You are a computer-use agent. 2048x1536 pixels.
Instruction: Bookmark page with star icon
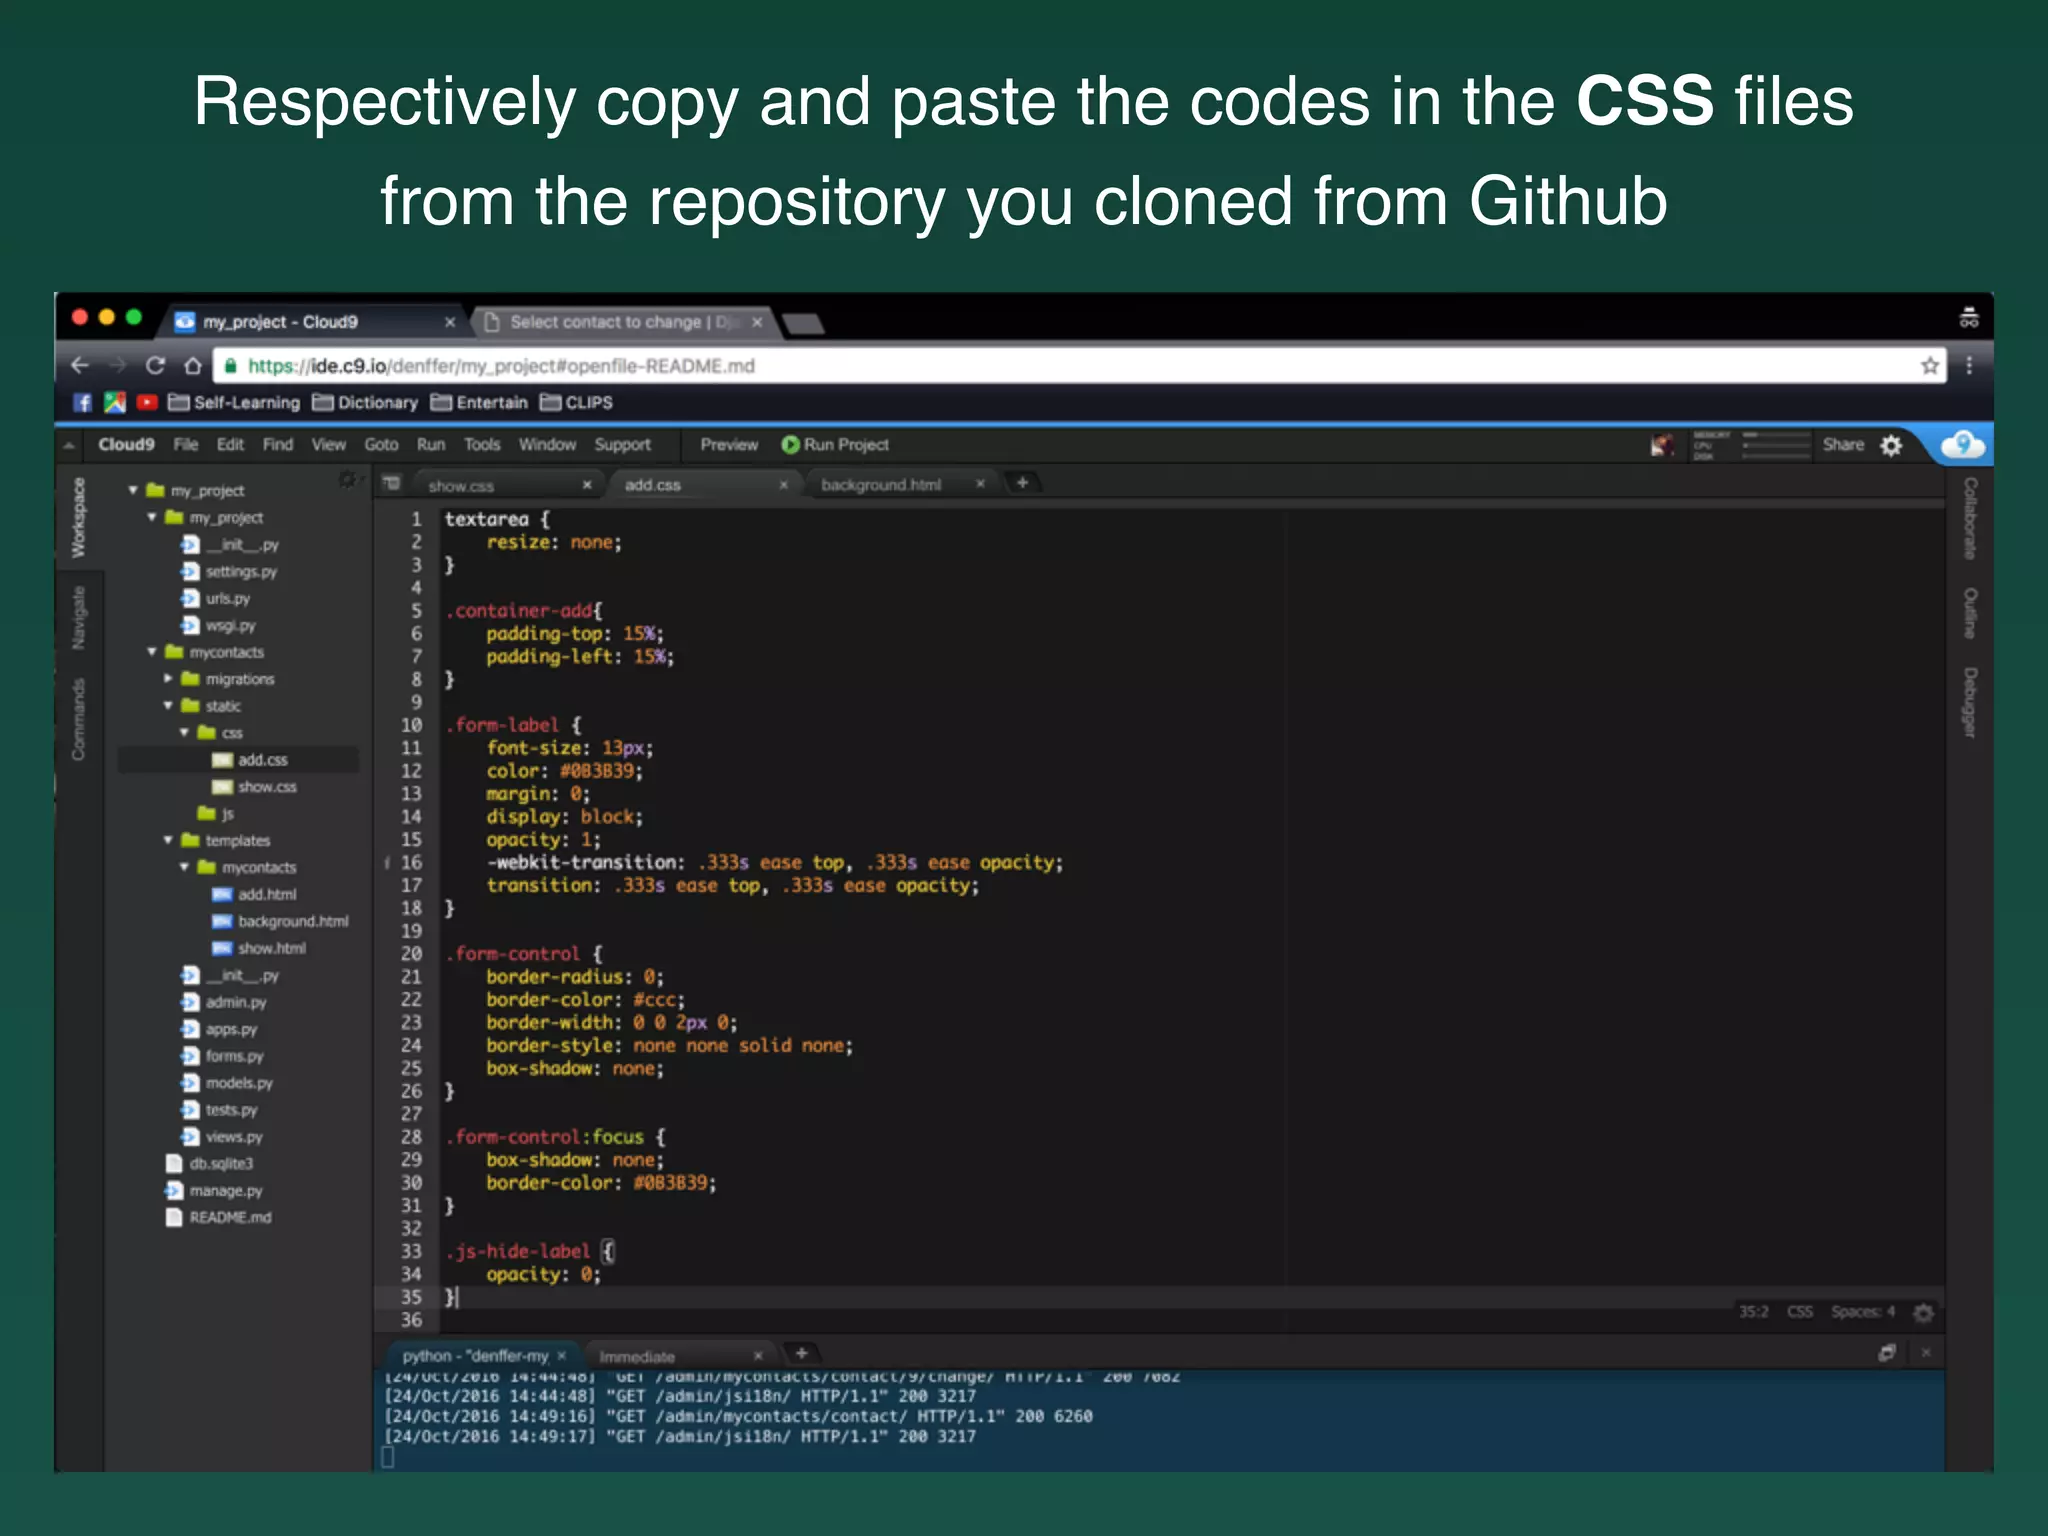pos(1930,366)
